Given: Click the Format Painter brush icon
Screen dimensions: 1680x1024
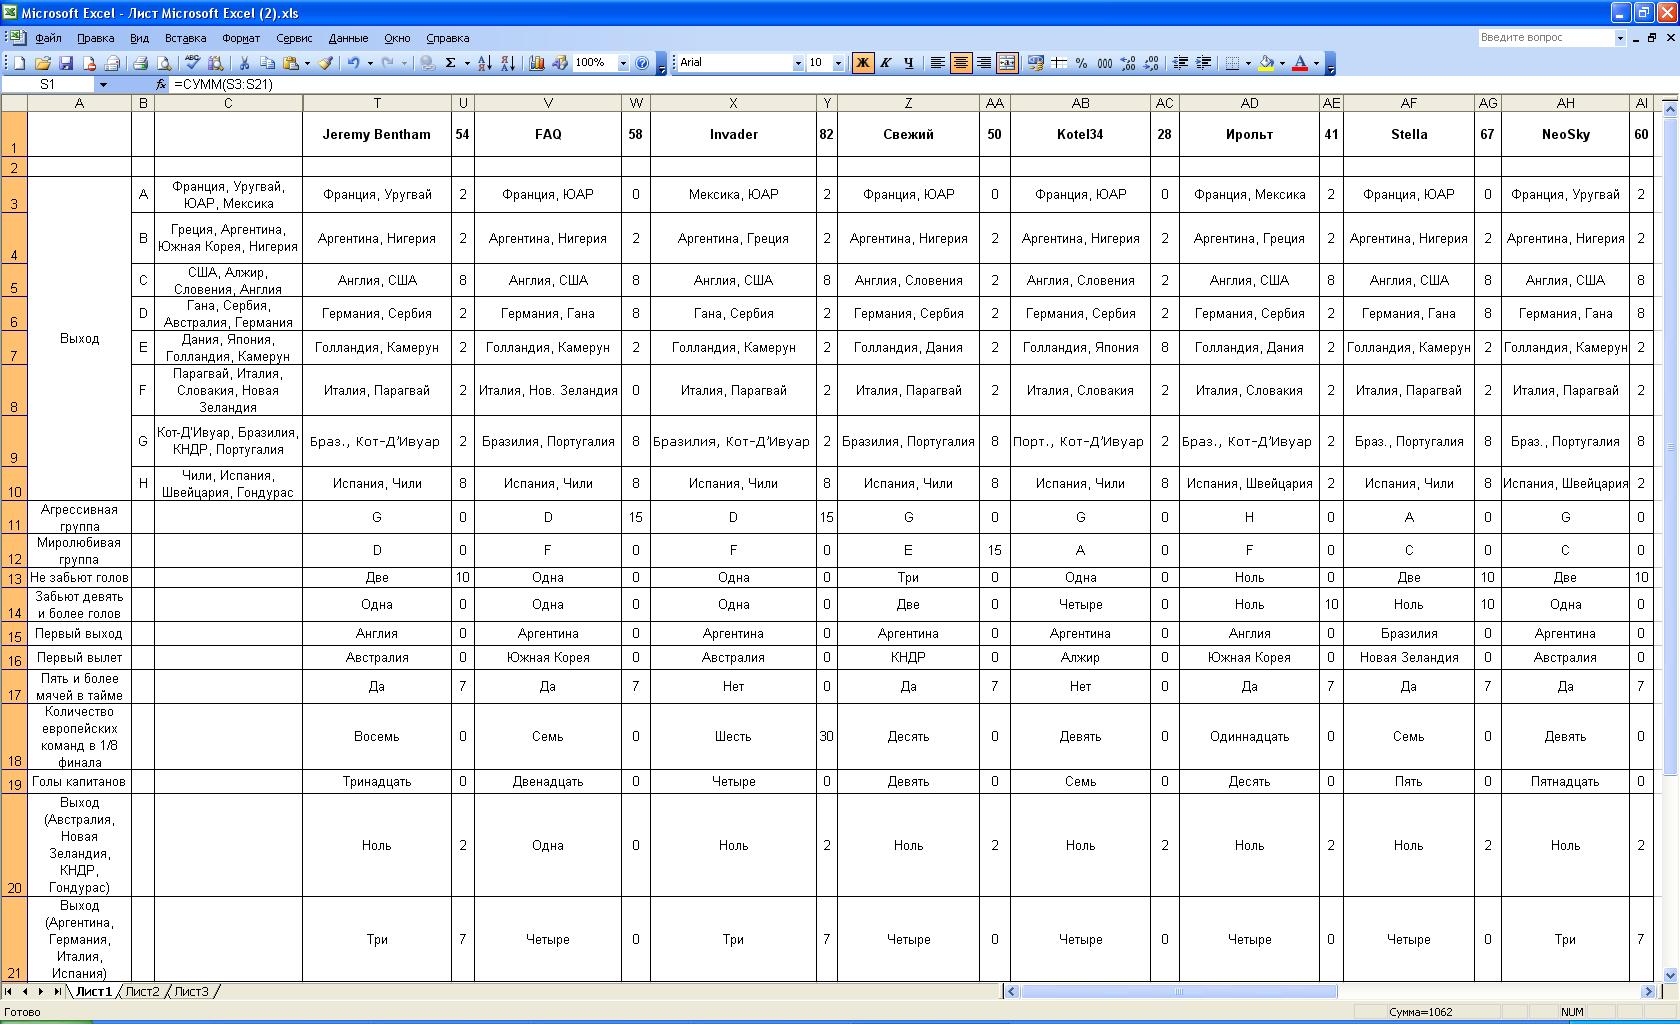Looking at the screenshot, I should pos(326,63).
